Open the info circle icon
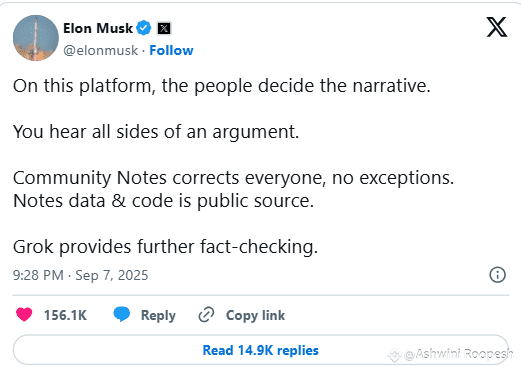 (497, 275)
